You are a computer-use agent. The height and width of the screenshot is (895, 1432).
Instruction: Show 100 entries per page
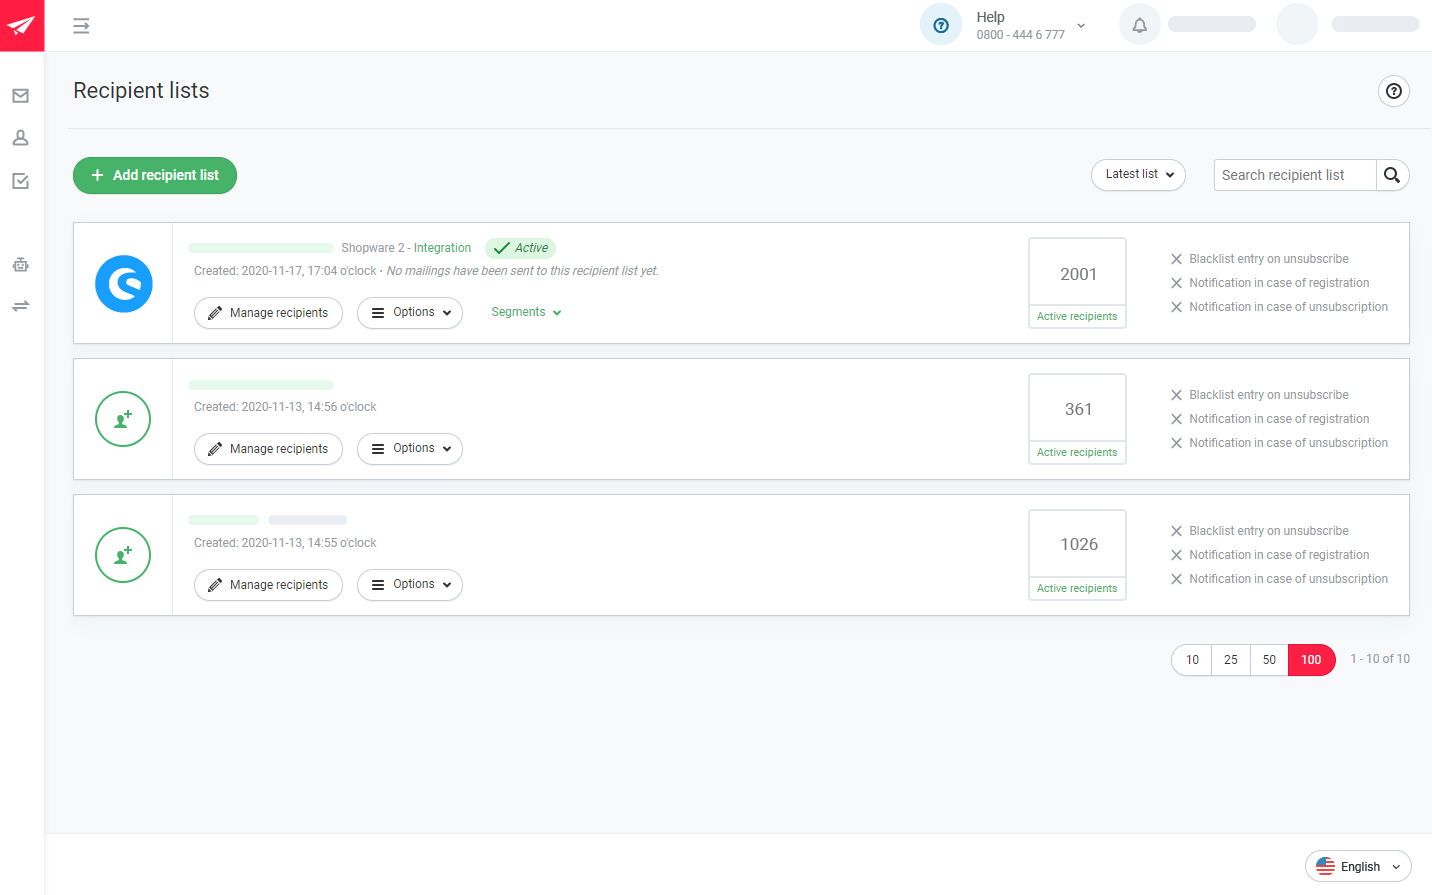pos(1311,660)
